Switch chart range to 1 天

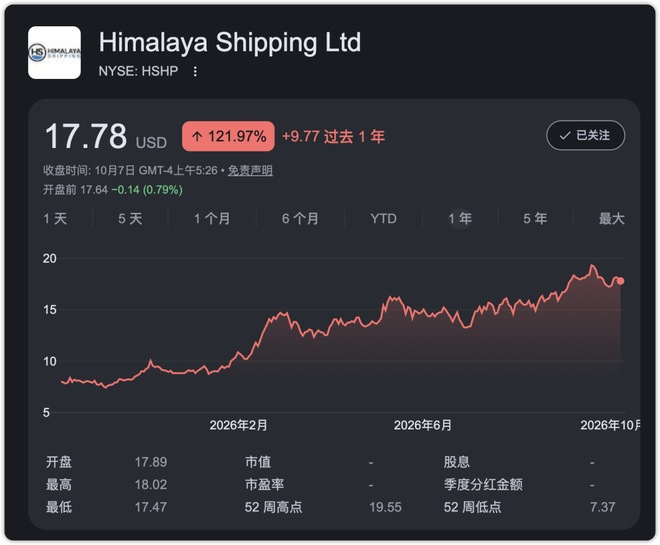pyautogui.click(x=55, y=218)
